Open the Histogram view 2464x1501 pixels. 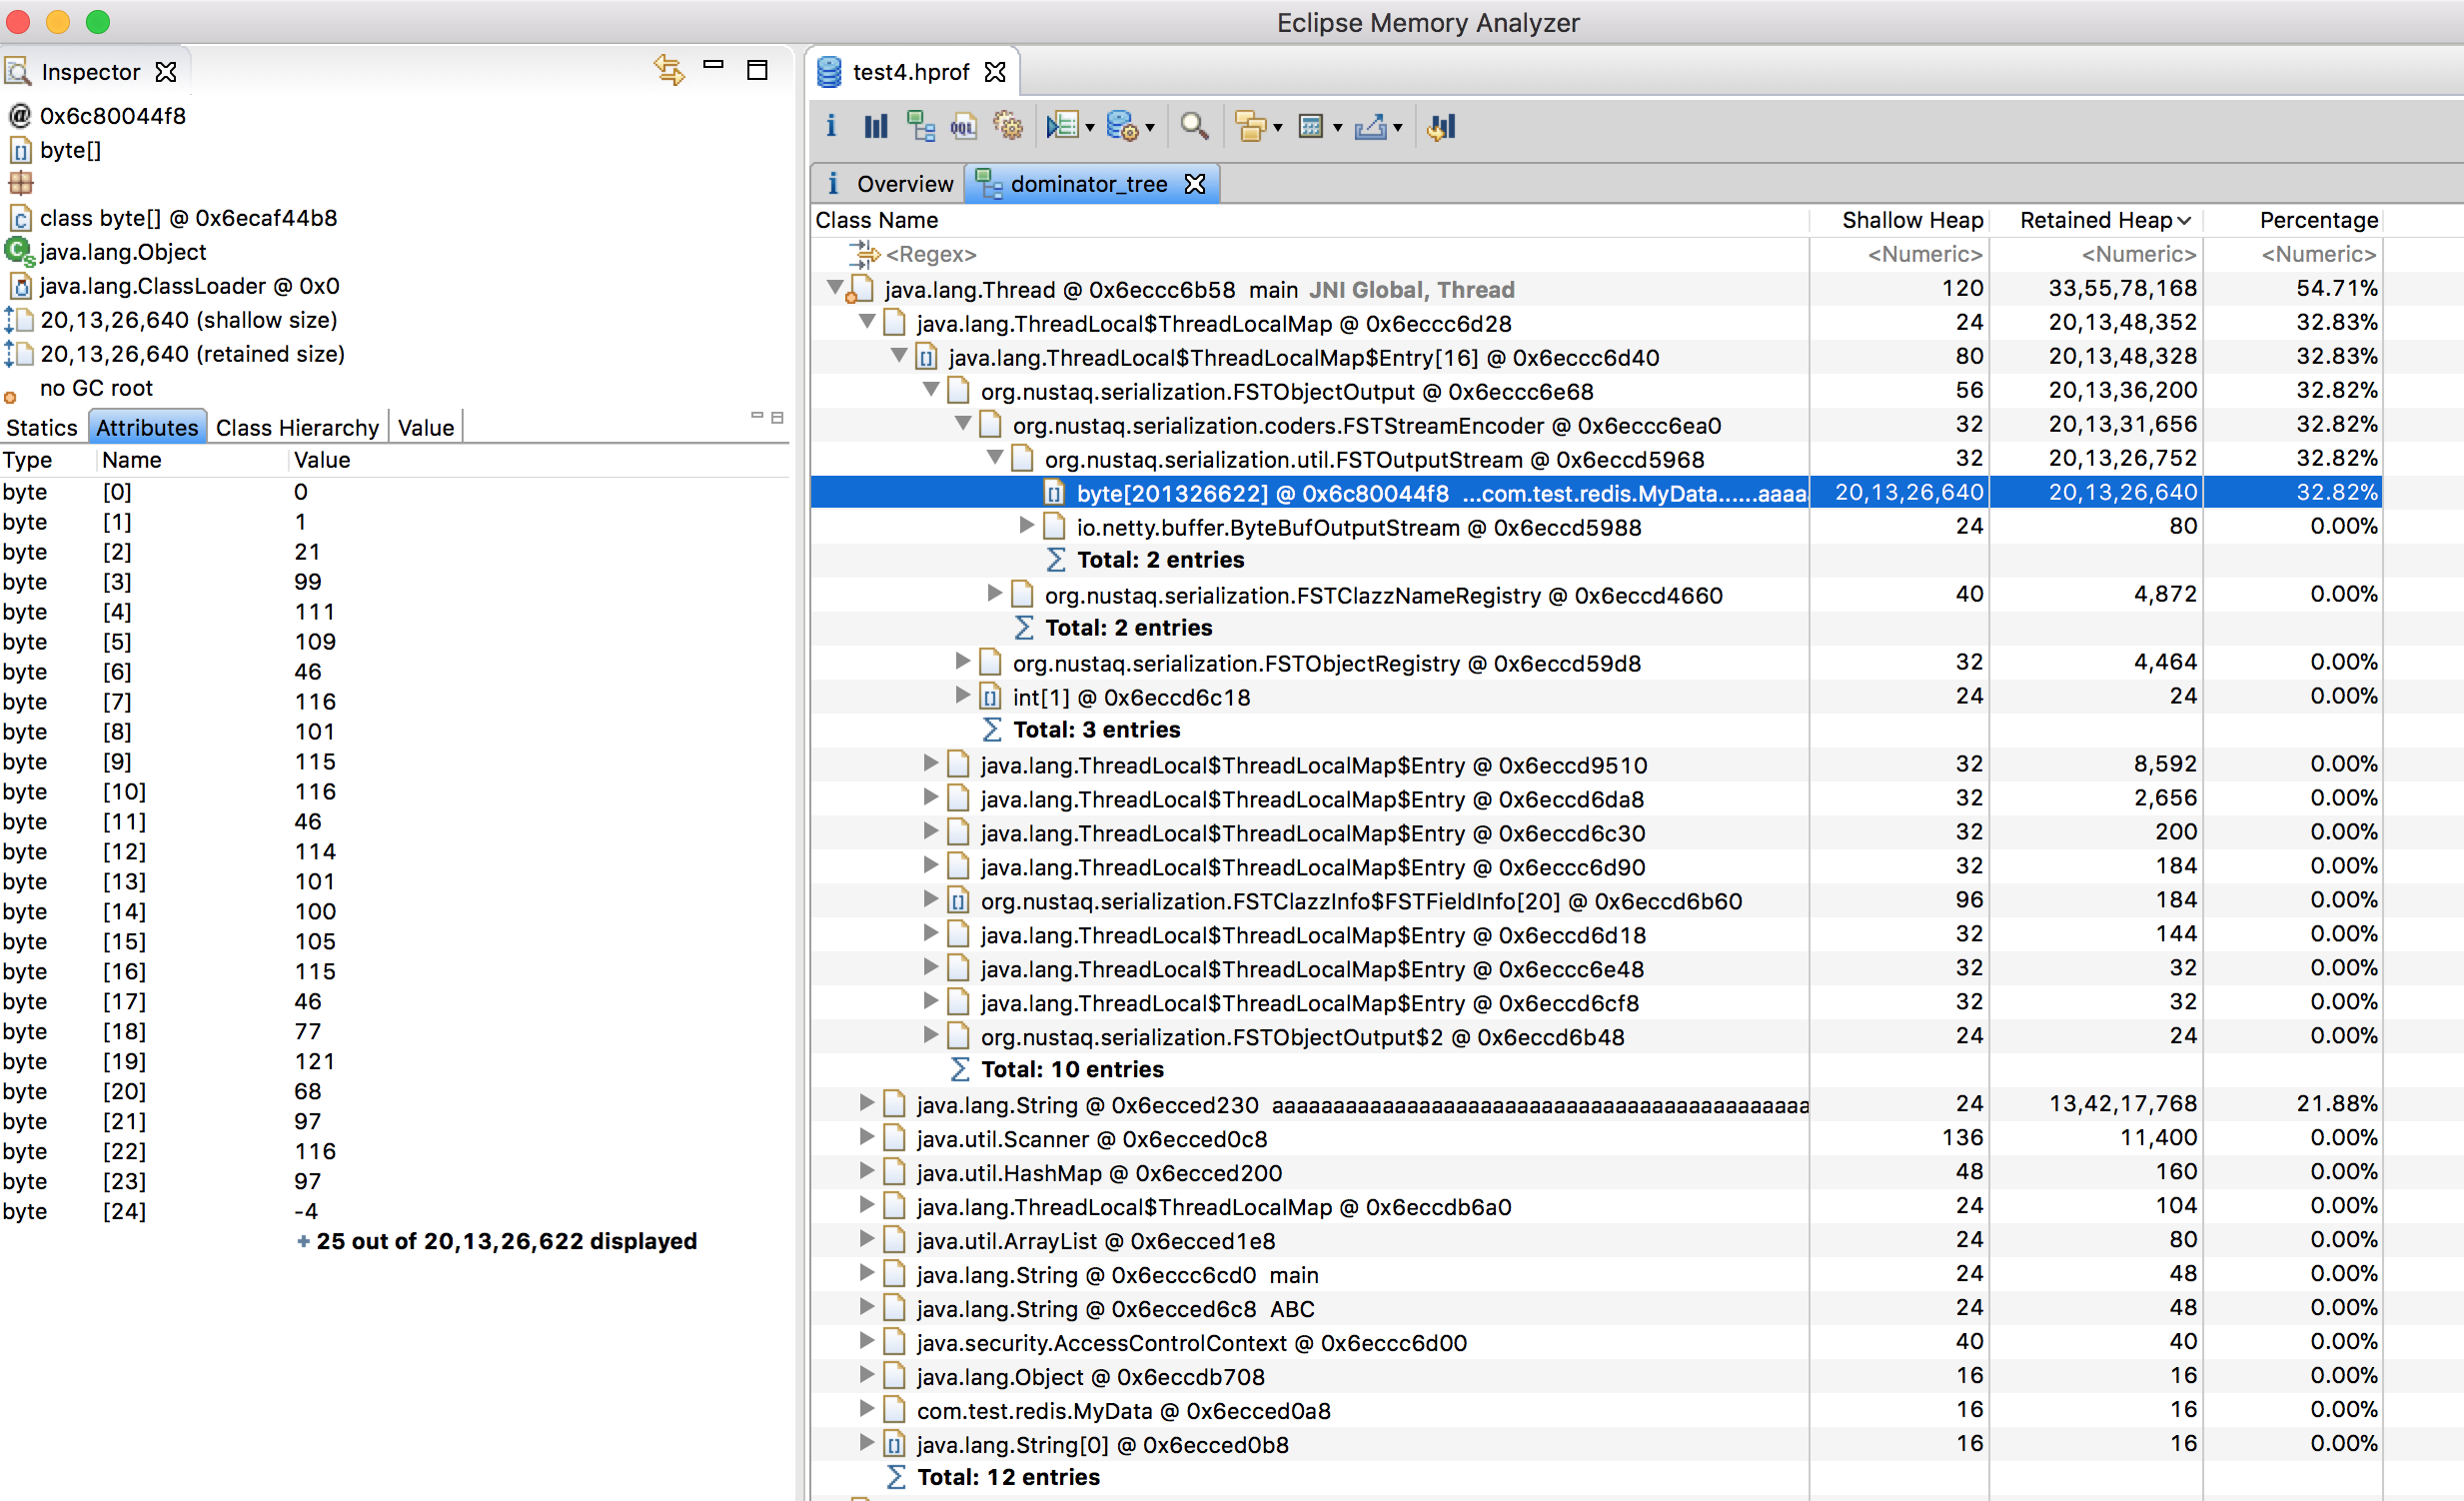pos(875,126)
